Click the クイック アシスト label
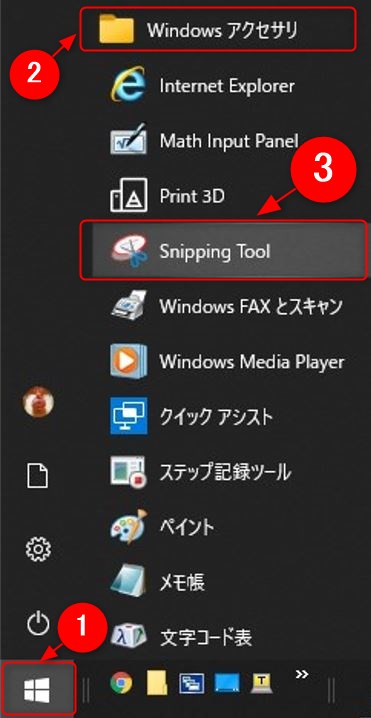Viewport: 371px width, 718px height. click(x=216, y=417)
